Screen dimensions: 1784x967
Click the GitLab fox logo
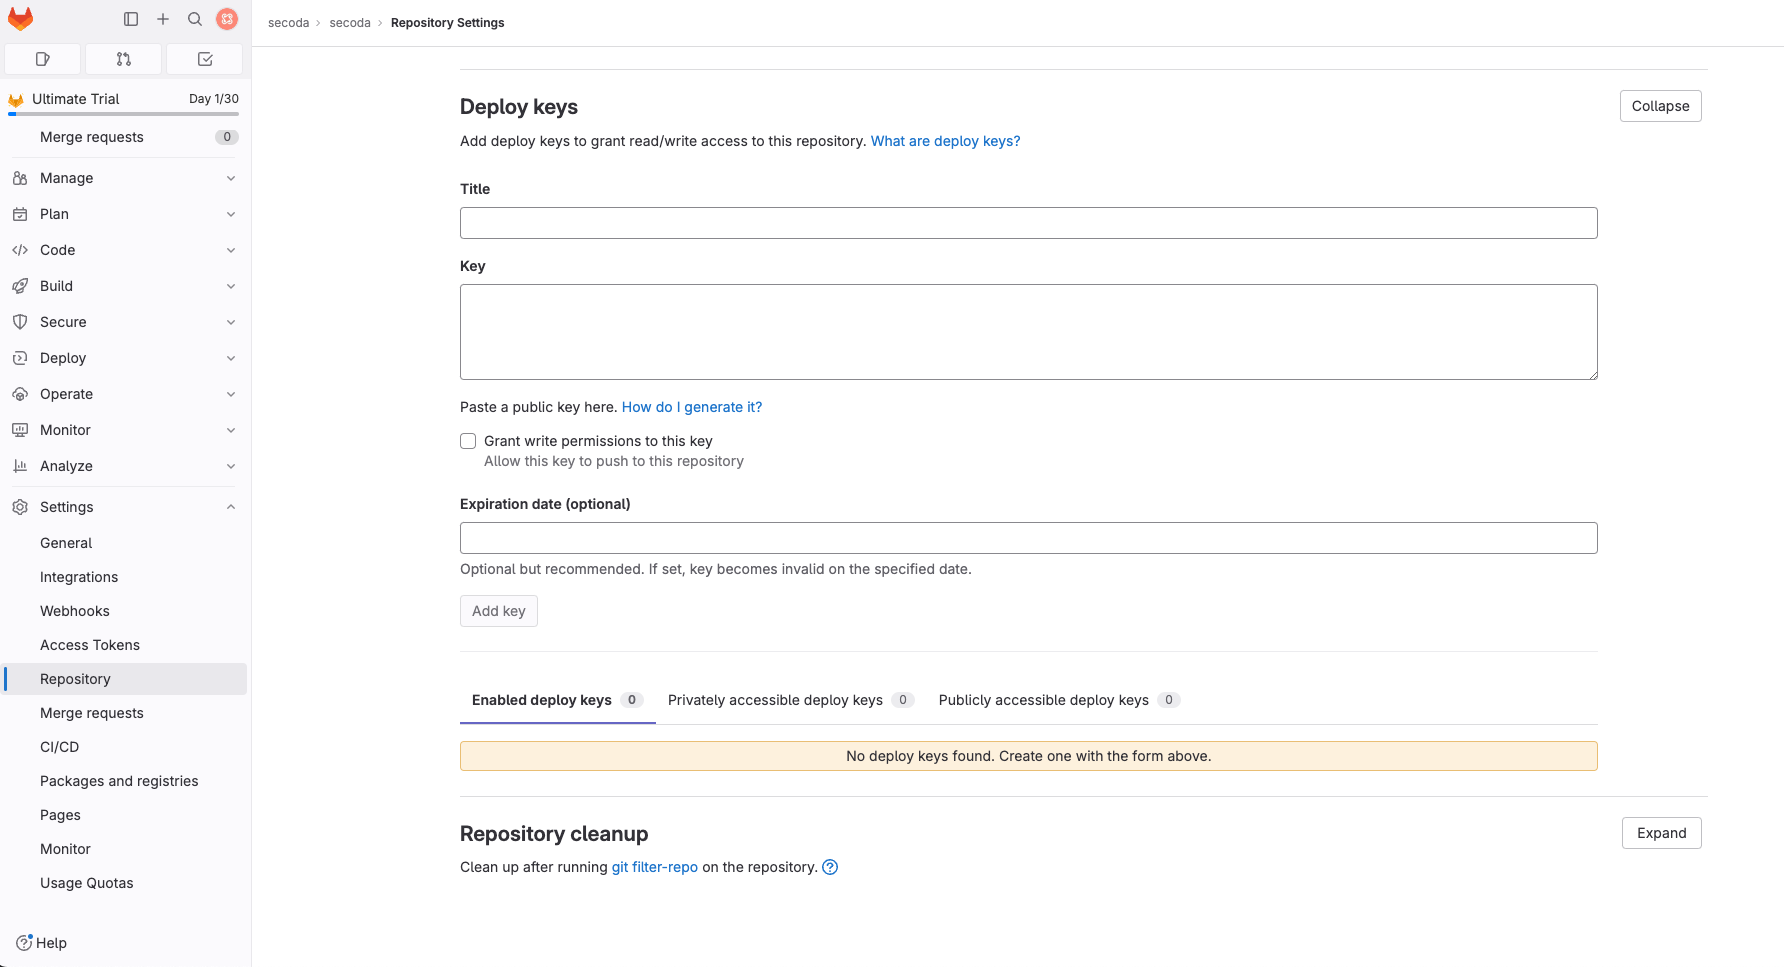[x=20, y=19]
